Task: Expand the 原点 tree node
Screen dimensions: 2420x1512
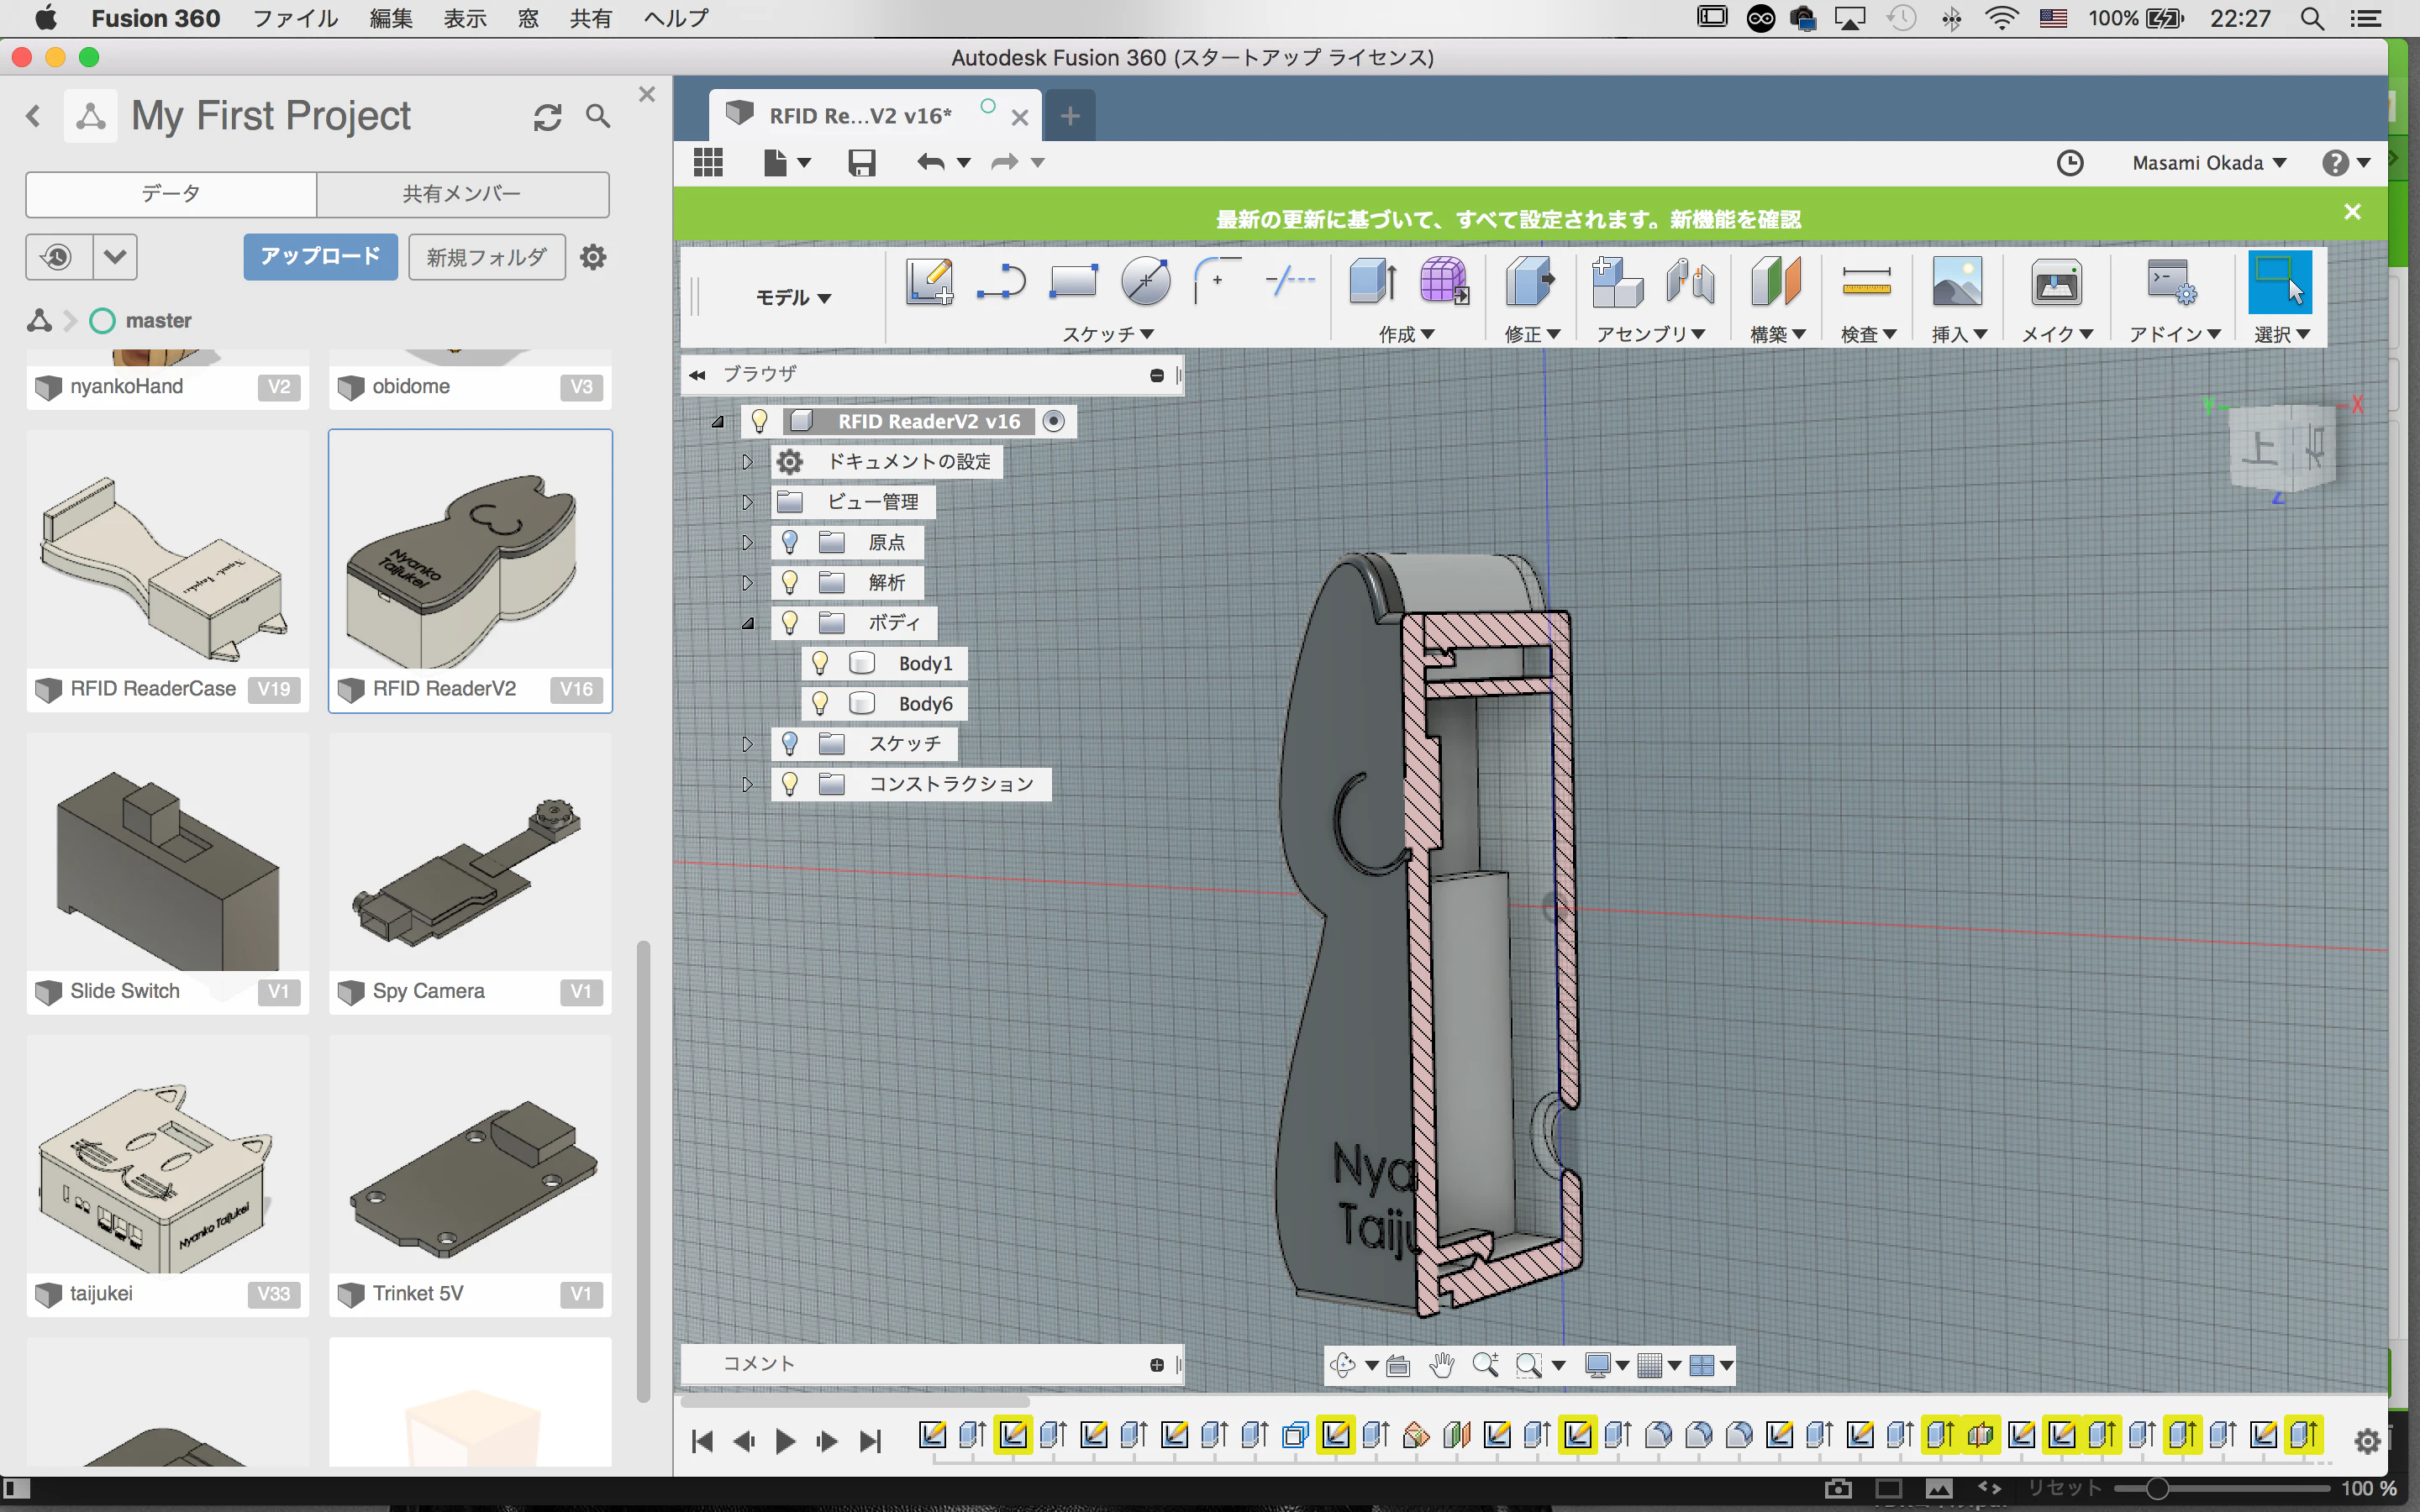Action: point(747,542)
